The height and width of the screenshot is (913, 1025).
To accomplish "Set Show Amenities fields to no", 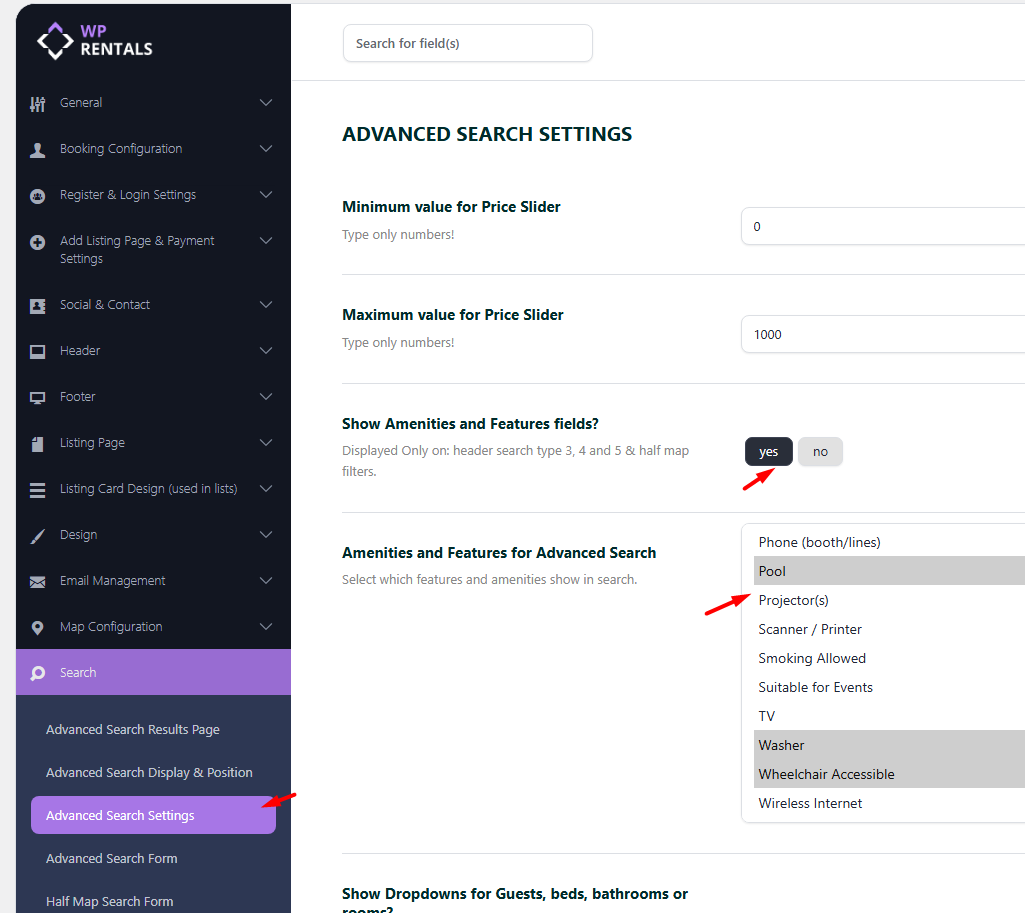I will tap(820, 452).
